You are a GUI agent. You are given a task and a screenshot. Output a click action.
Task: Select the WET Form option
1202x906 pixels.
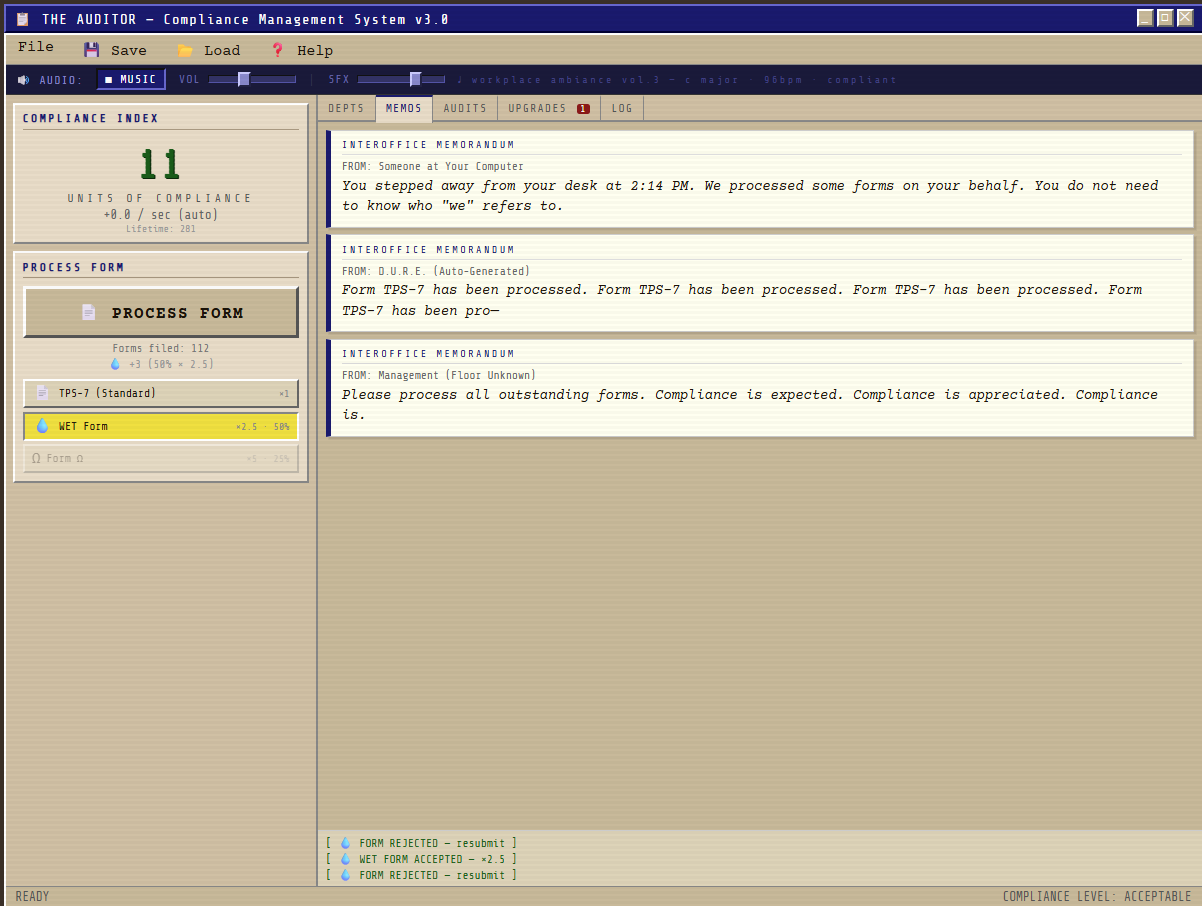161,426
